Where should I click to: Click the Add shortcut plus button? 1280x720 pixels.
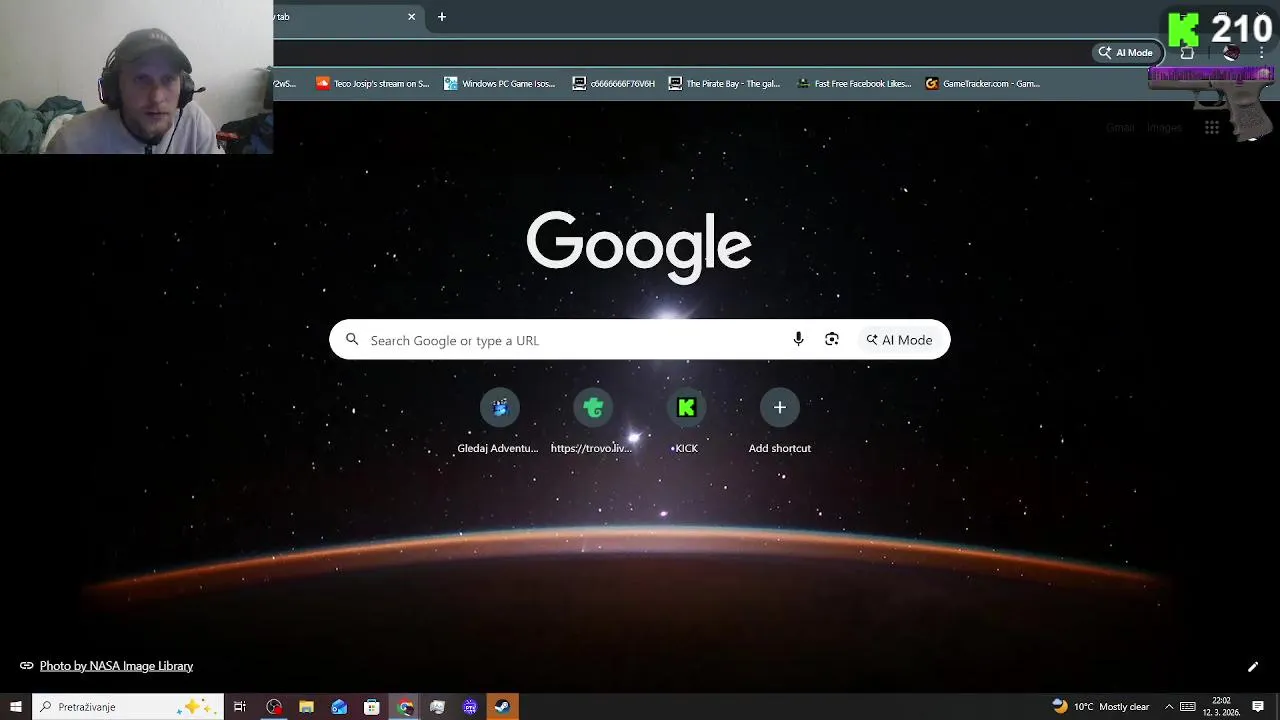(780, 407)
